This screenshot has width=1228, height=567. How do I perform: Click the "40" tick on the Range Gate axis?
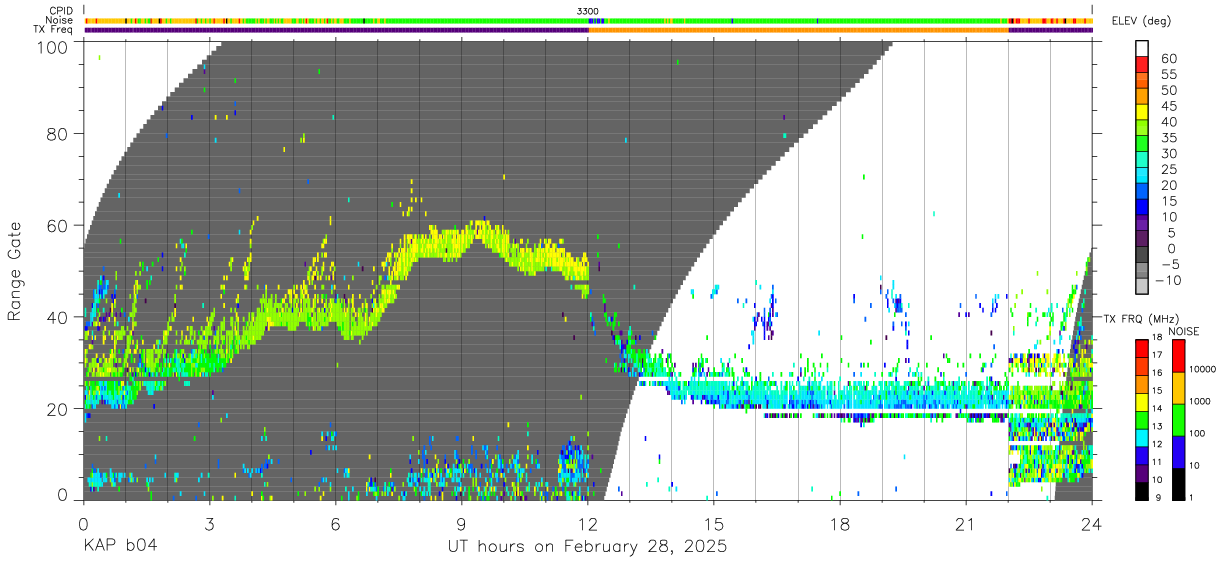[x=57, y=317]
